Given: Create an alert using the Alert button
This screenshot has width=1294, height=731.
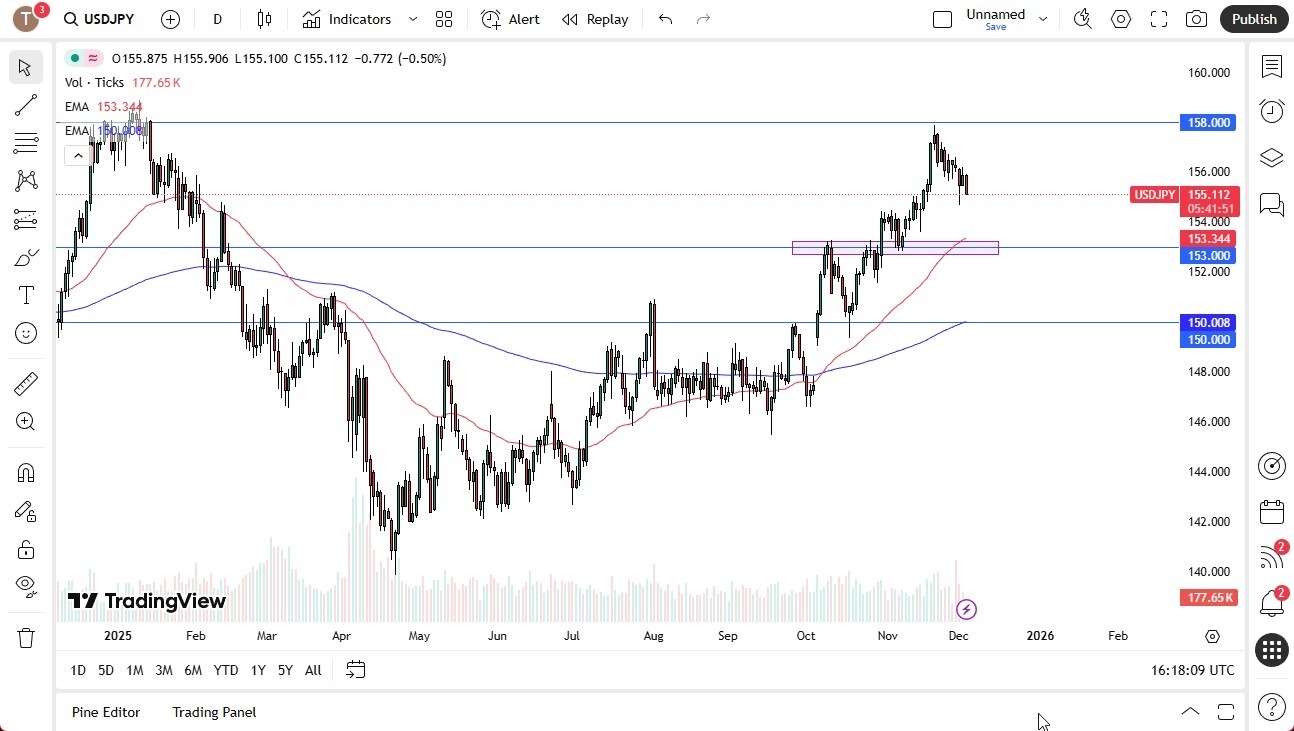Looking at the screenshot, I should 510,18.
